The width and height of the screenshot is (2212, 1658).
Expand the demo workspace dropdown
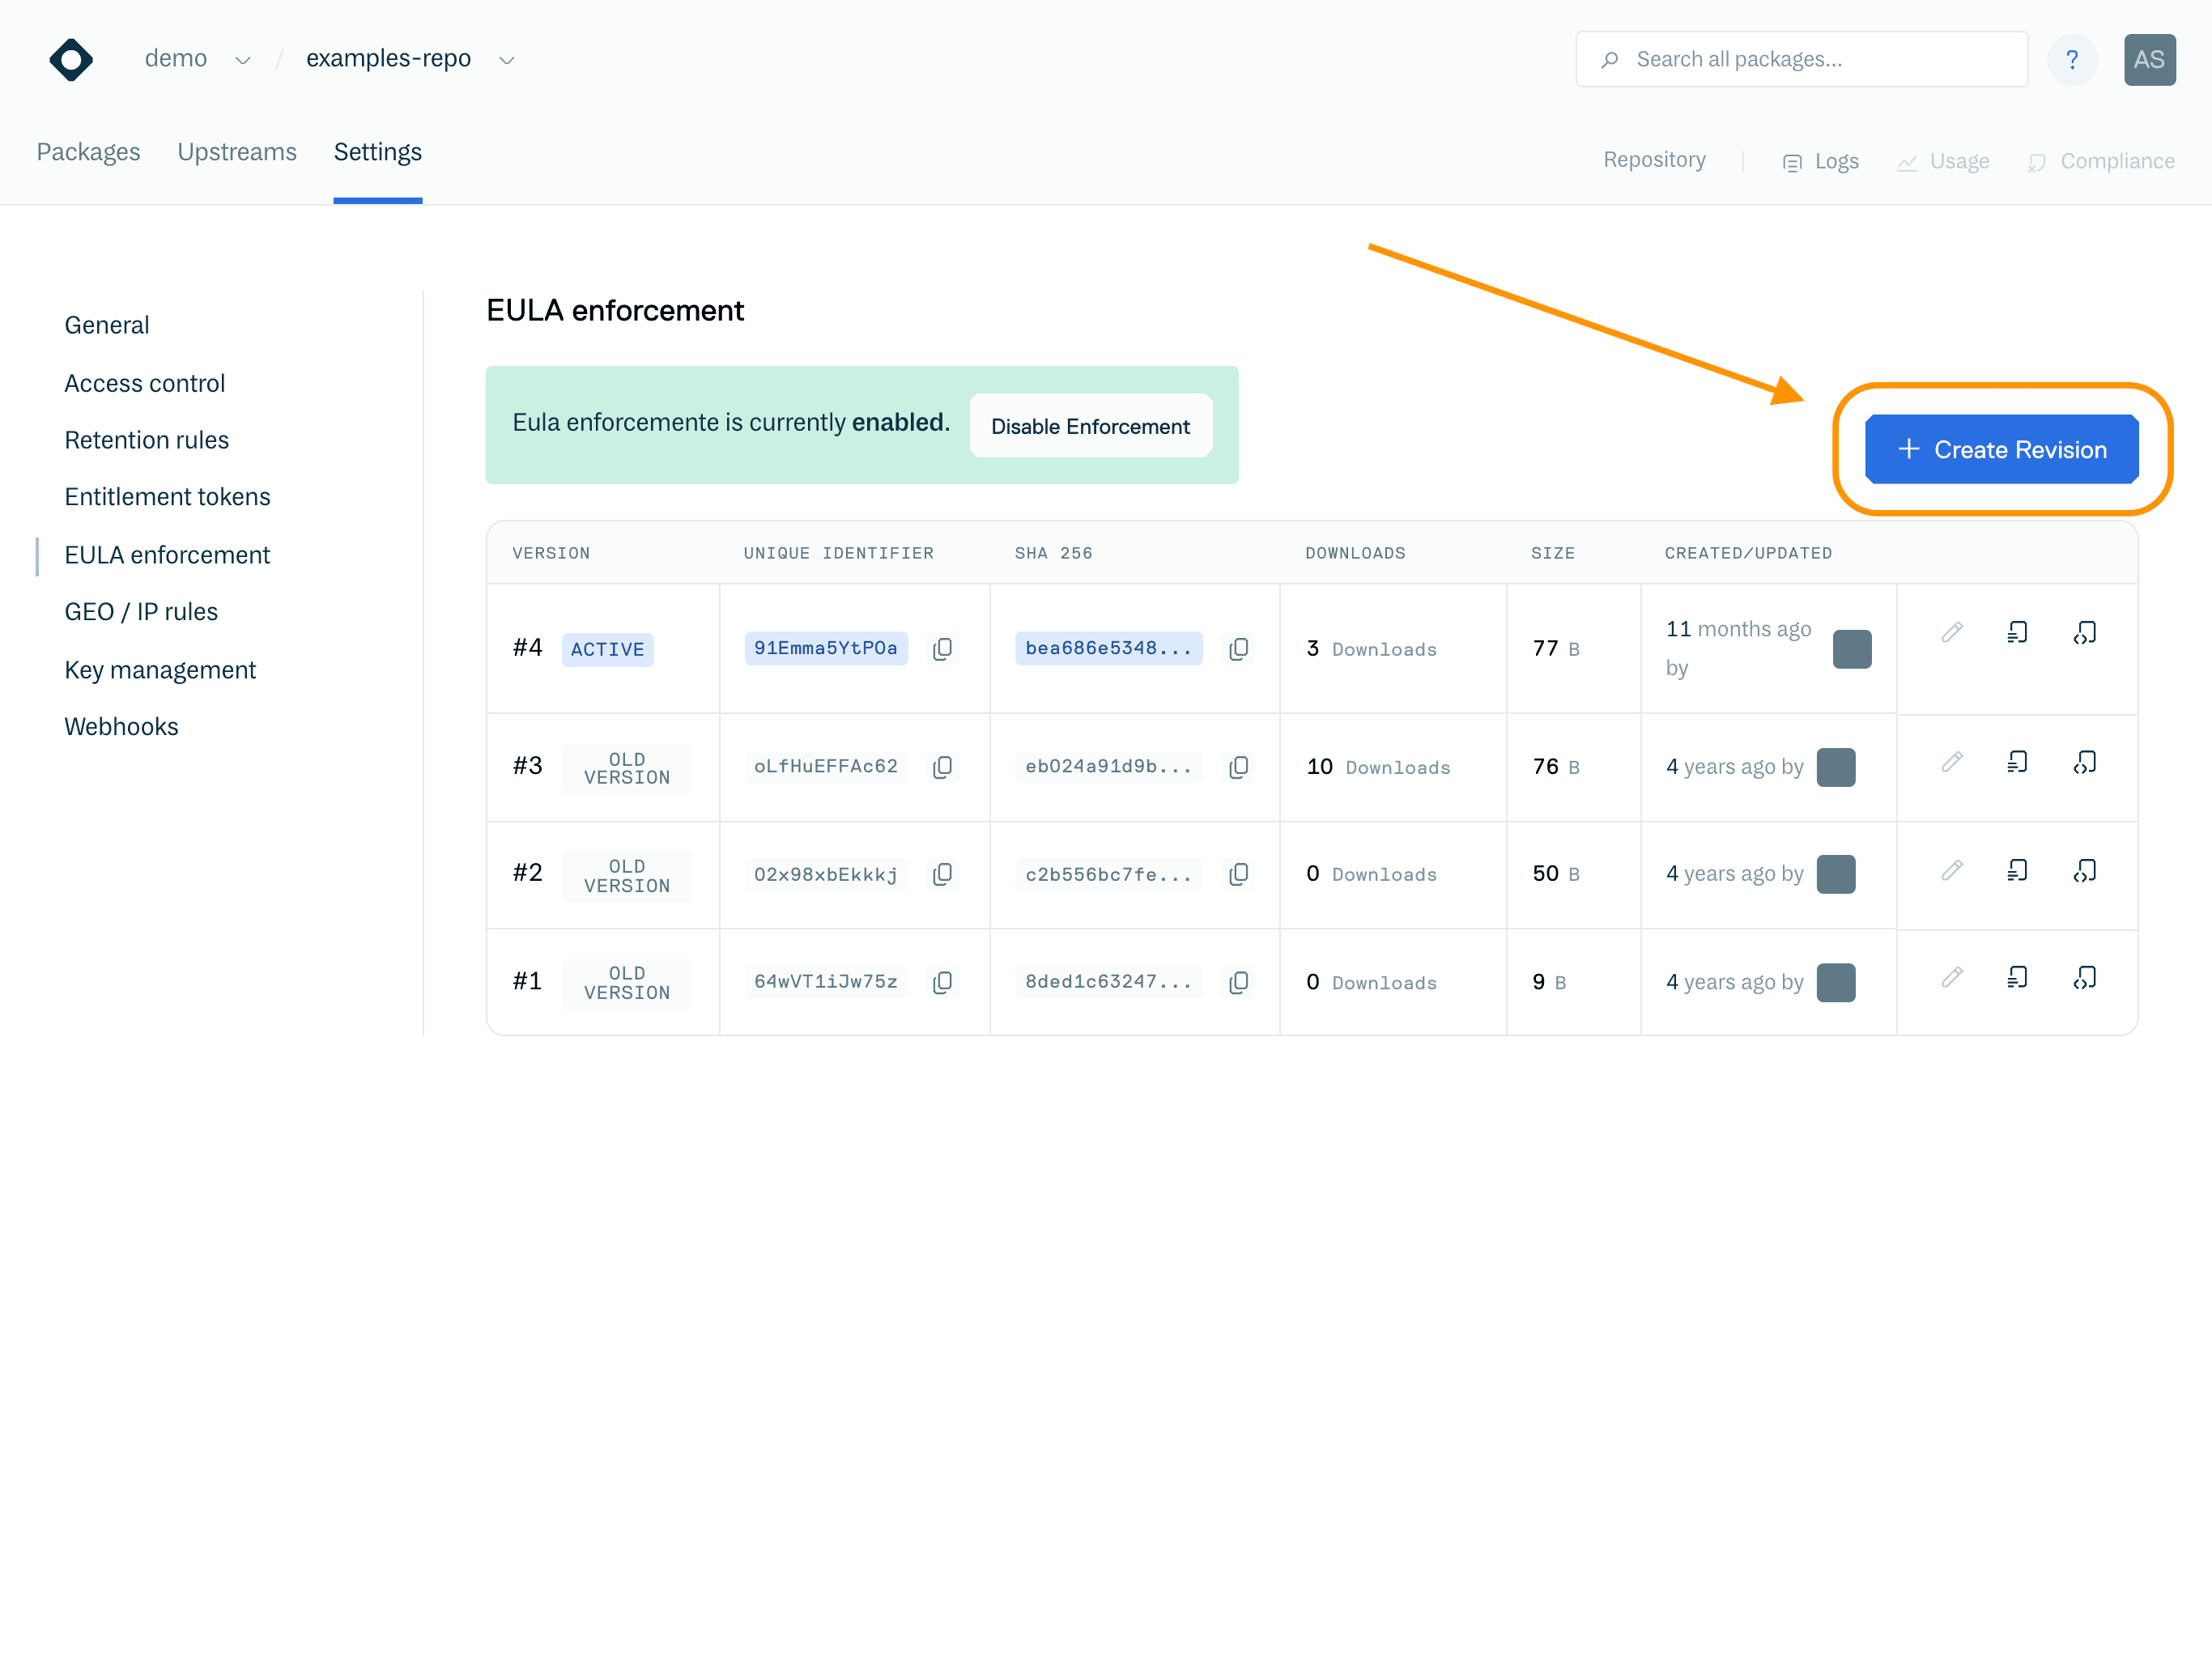pyautogui.click(x=242, y=60)
